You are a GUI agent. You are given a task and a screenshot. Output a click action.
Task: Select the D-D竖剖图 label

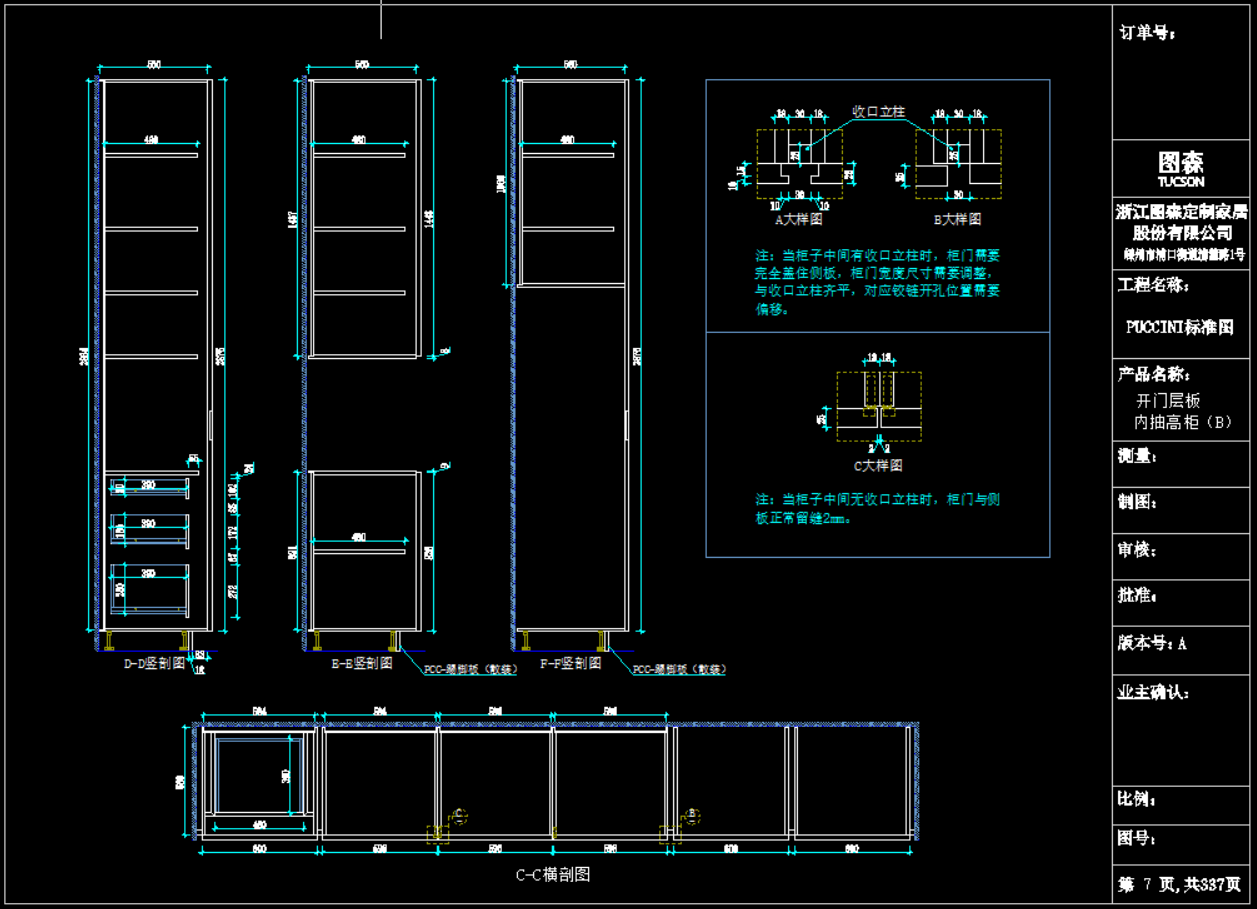pos(154,663)
